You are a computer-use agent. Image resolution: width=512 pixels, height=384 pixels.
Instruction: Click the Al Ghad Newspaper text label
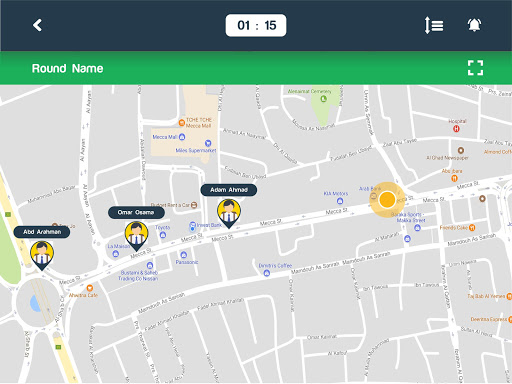(447, 158)
